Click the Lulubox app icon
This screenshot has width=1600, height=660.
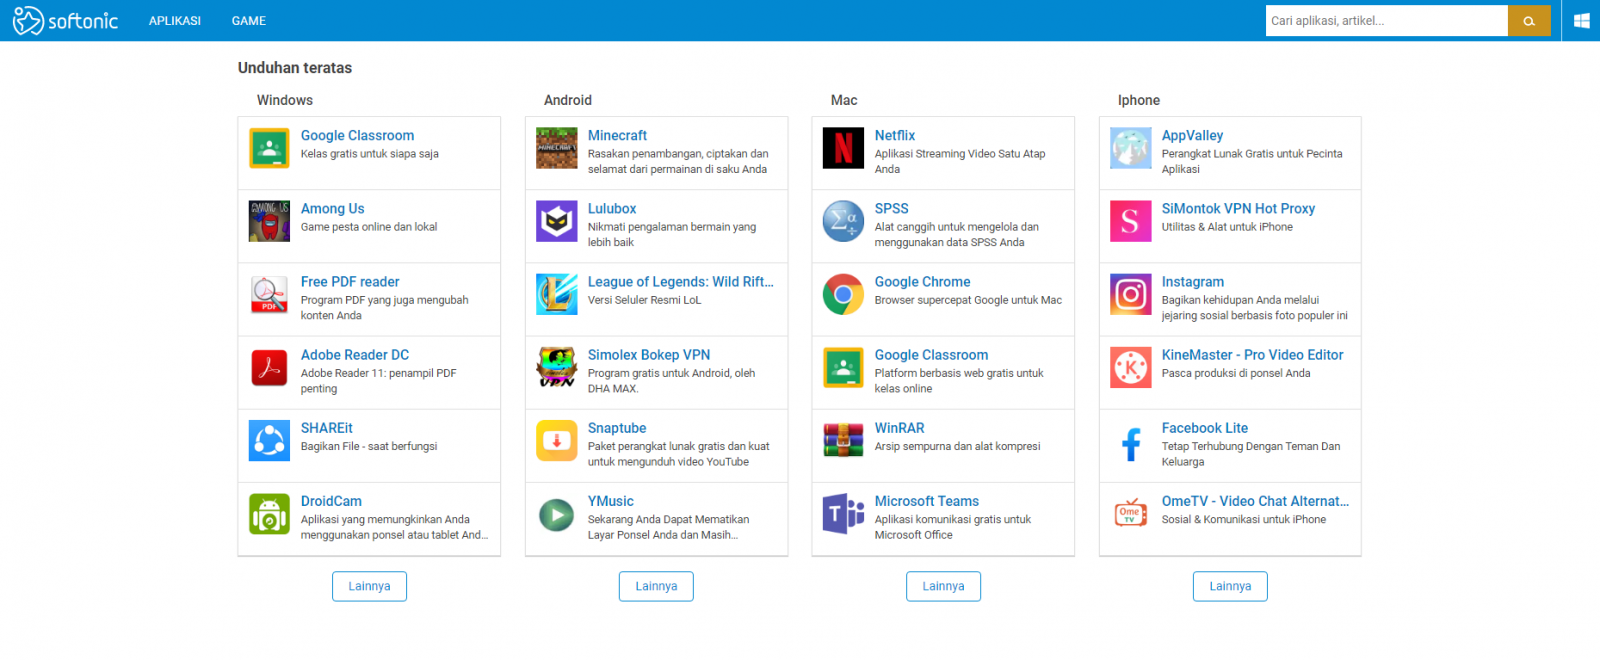tap(556, 221)
